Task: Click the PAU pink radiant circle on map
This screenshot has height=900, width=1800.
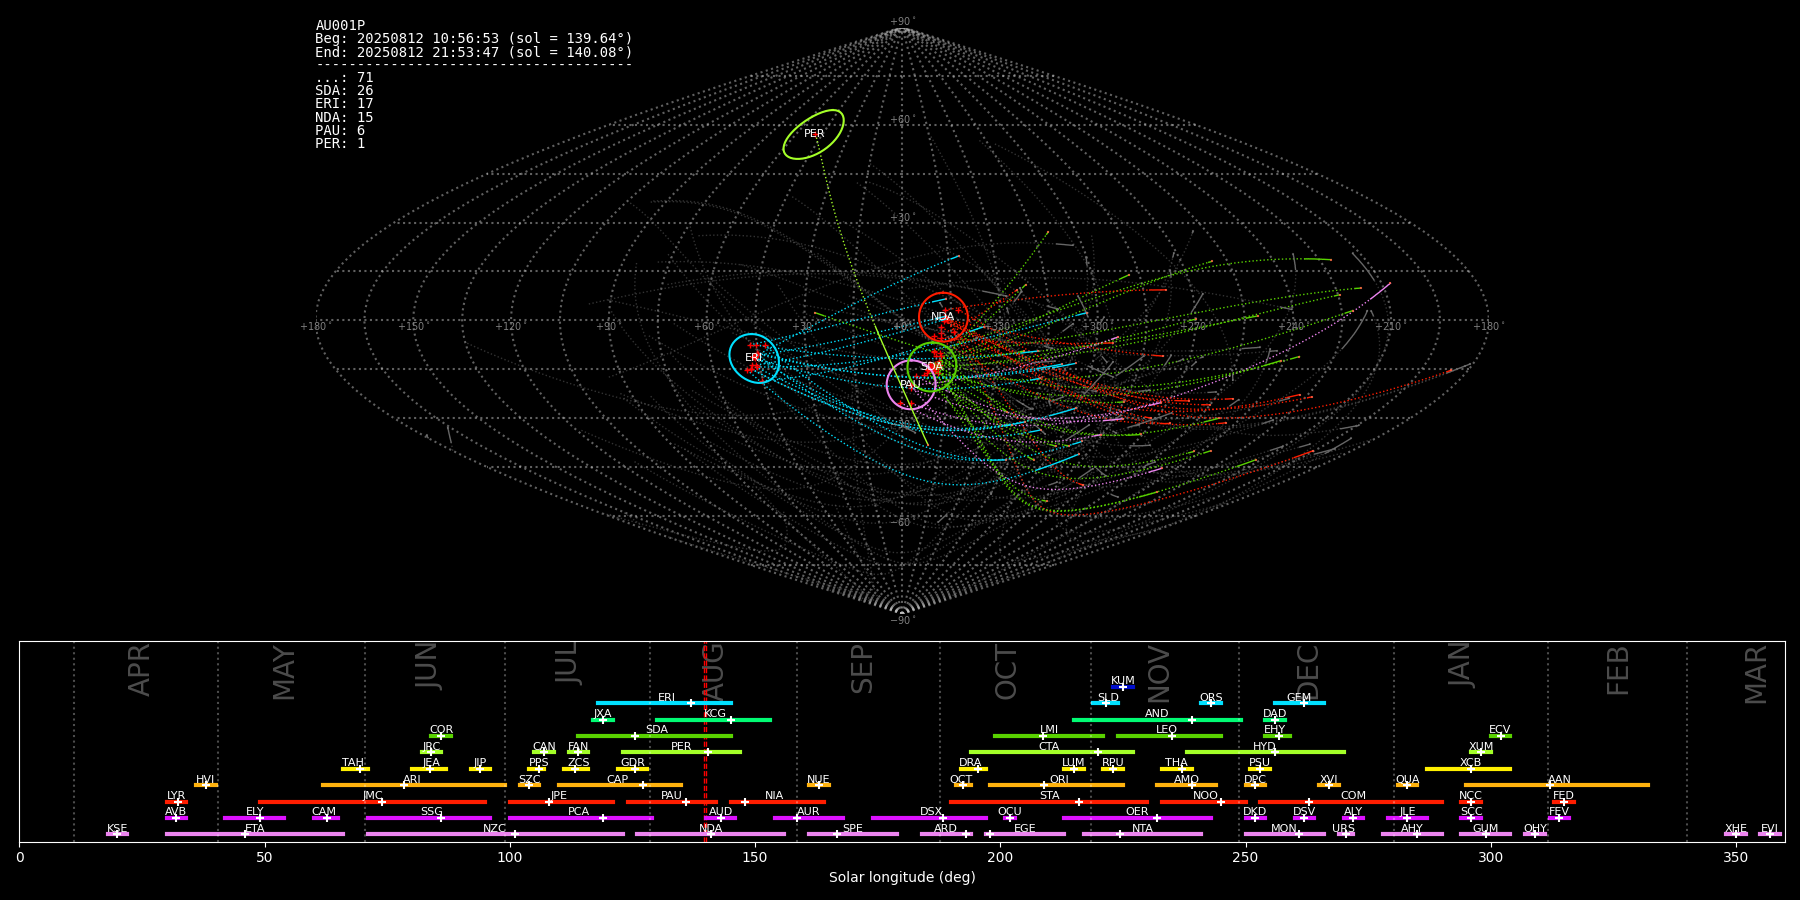Action: click(x=911, y=385)
